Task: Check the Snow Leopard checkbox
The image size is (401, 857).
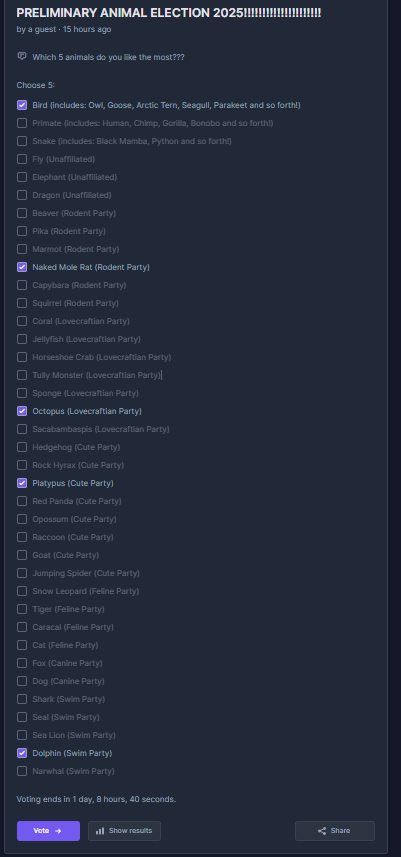Action: 22,591
